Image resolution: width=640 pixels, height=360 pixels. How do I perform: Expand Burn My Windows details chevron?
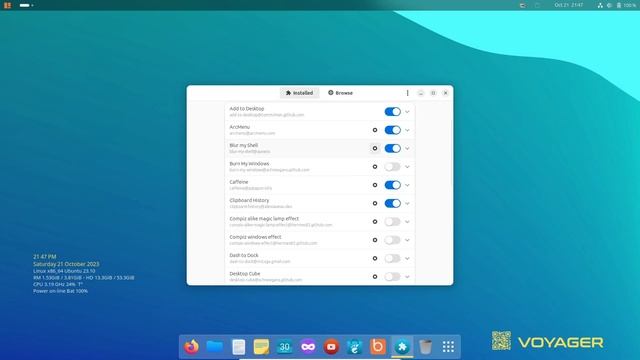407,167
